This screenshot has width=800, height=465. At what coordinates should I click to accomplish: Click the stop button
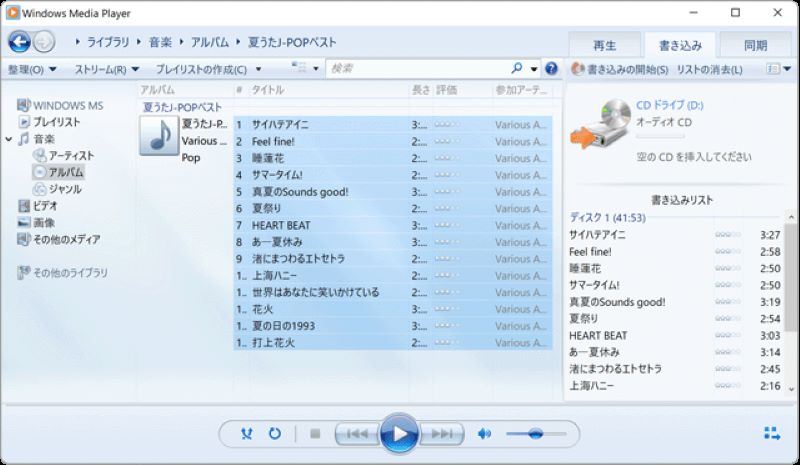click(x=315, y=434)
